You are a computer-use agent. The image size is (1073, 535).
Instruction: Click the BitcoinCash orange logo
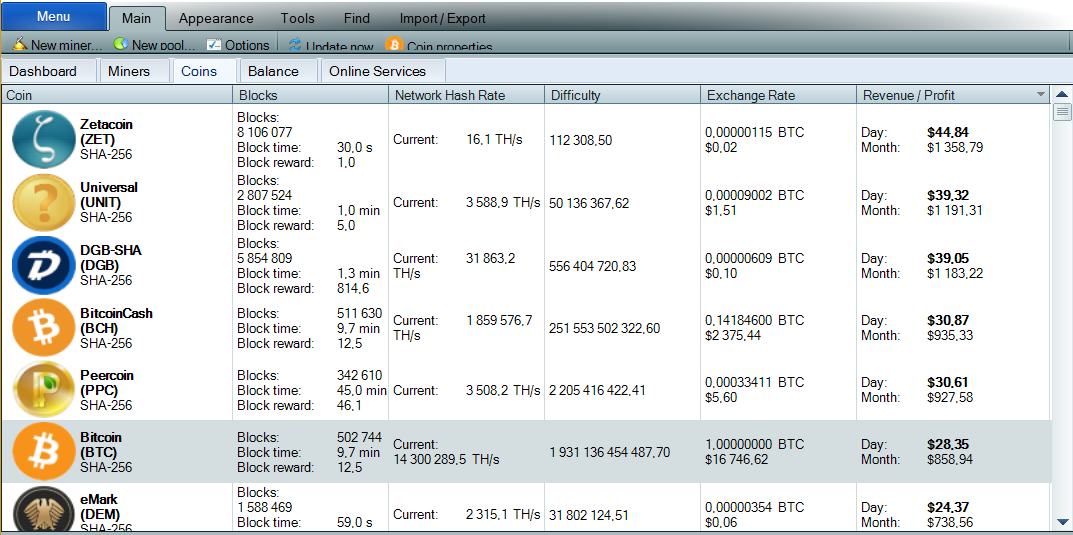click(x=42, y=328)
